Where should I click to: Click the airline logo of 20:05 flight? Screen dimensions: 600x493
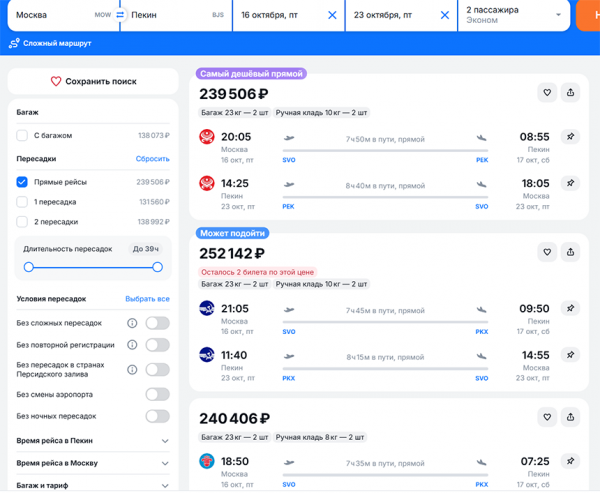click(x=207, y=137)
